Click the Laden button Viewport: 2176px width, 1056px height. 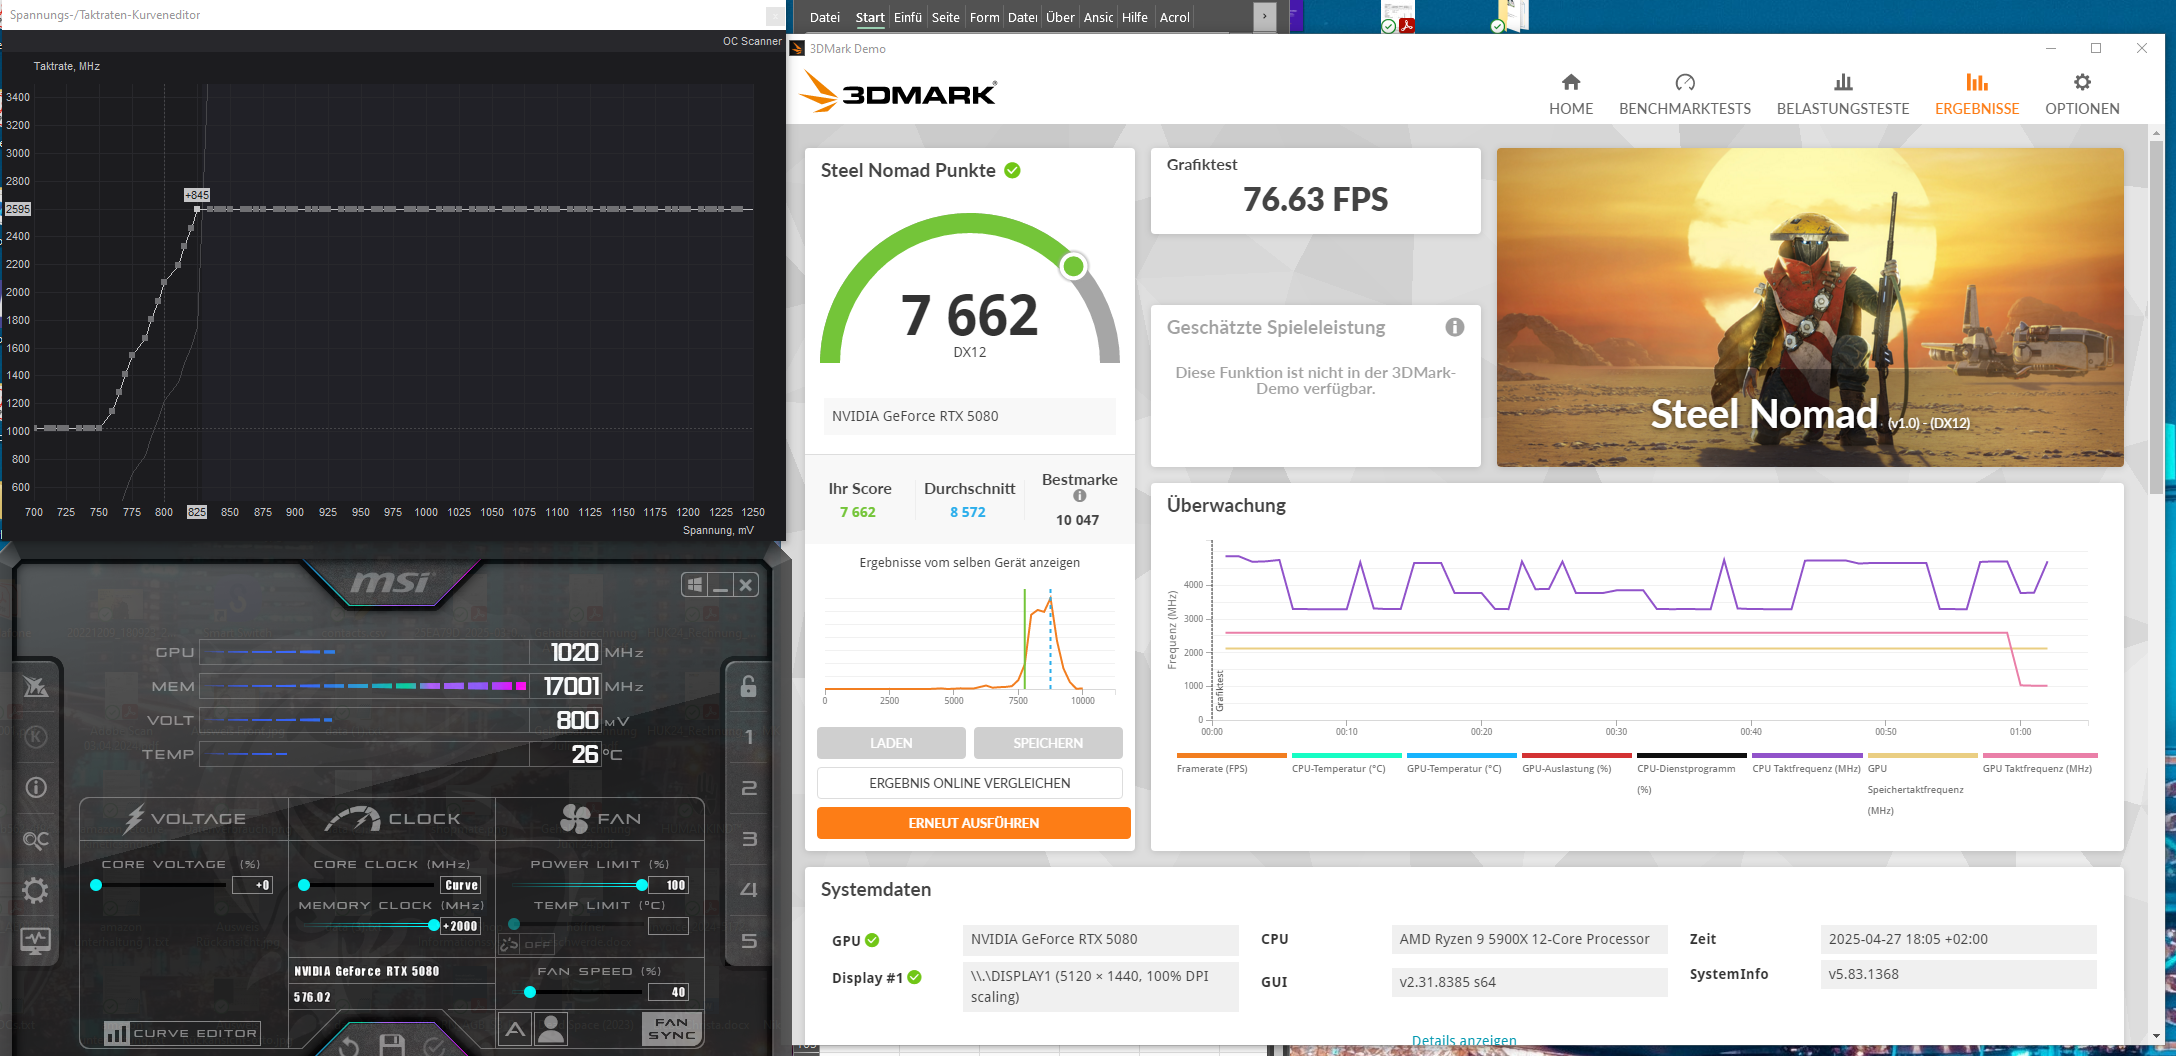coord(891,743)
